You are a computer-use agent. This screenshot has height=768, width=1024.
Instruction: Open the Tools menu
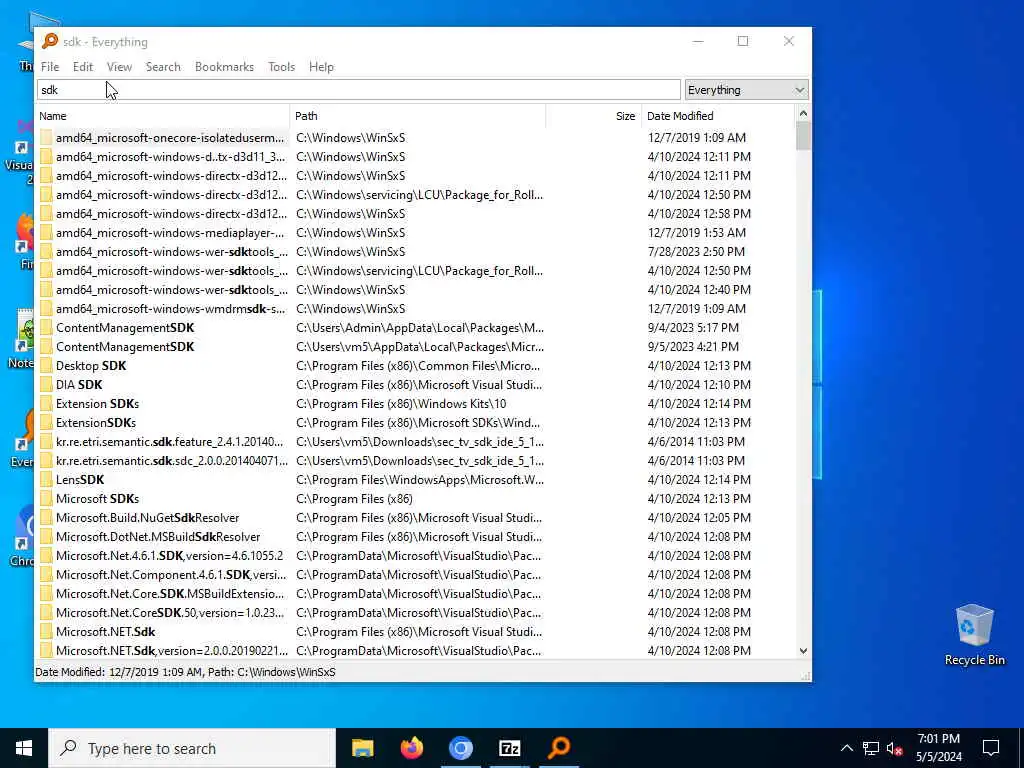tap(281, 67)
